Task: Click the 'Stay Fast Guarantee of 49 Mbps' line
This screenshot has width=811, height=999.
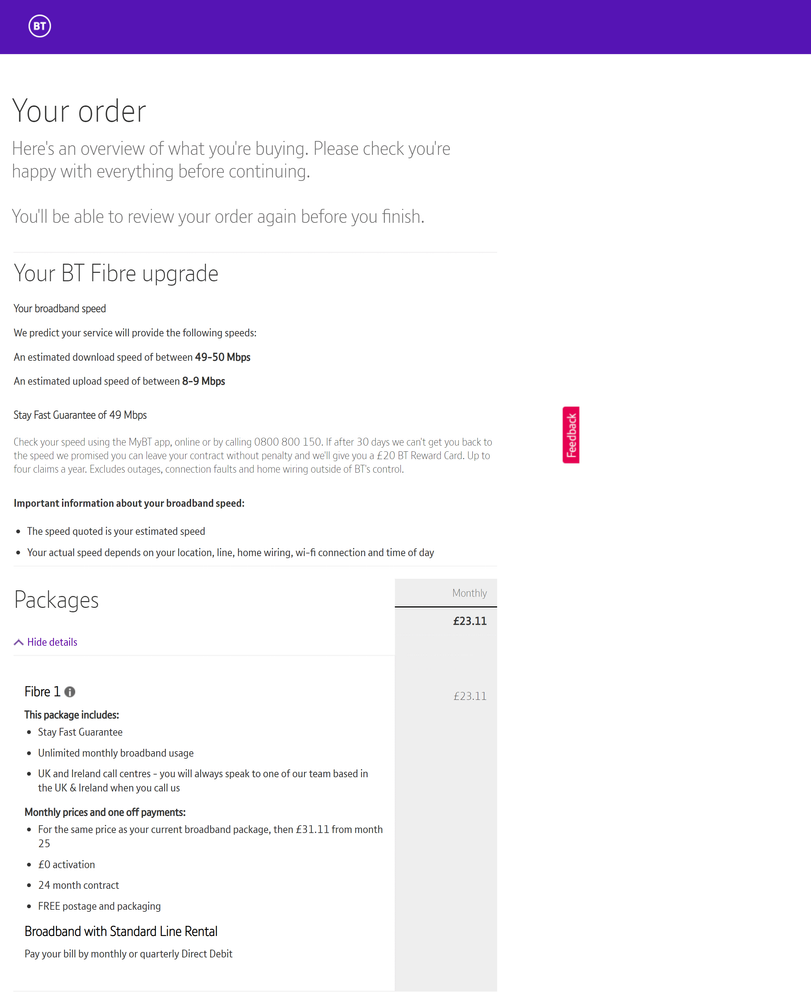Action: pos(80,415)
